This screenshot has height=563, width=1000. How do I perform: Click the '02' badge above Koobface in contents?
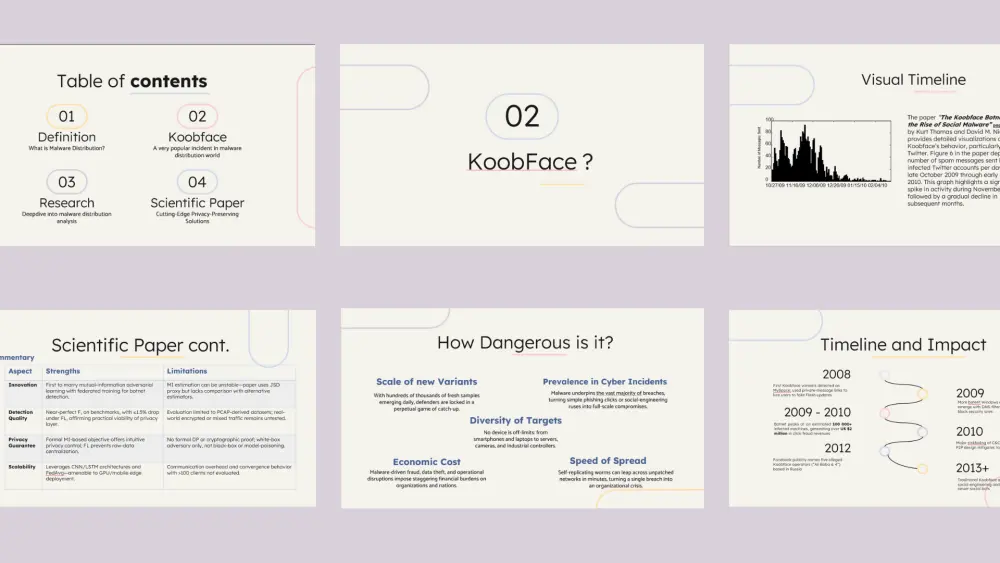coord(197,117)
